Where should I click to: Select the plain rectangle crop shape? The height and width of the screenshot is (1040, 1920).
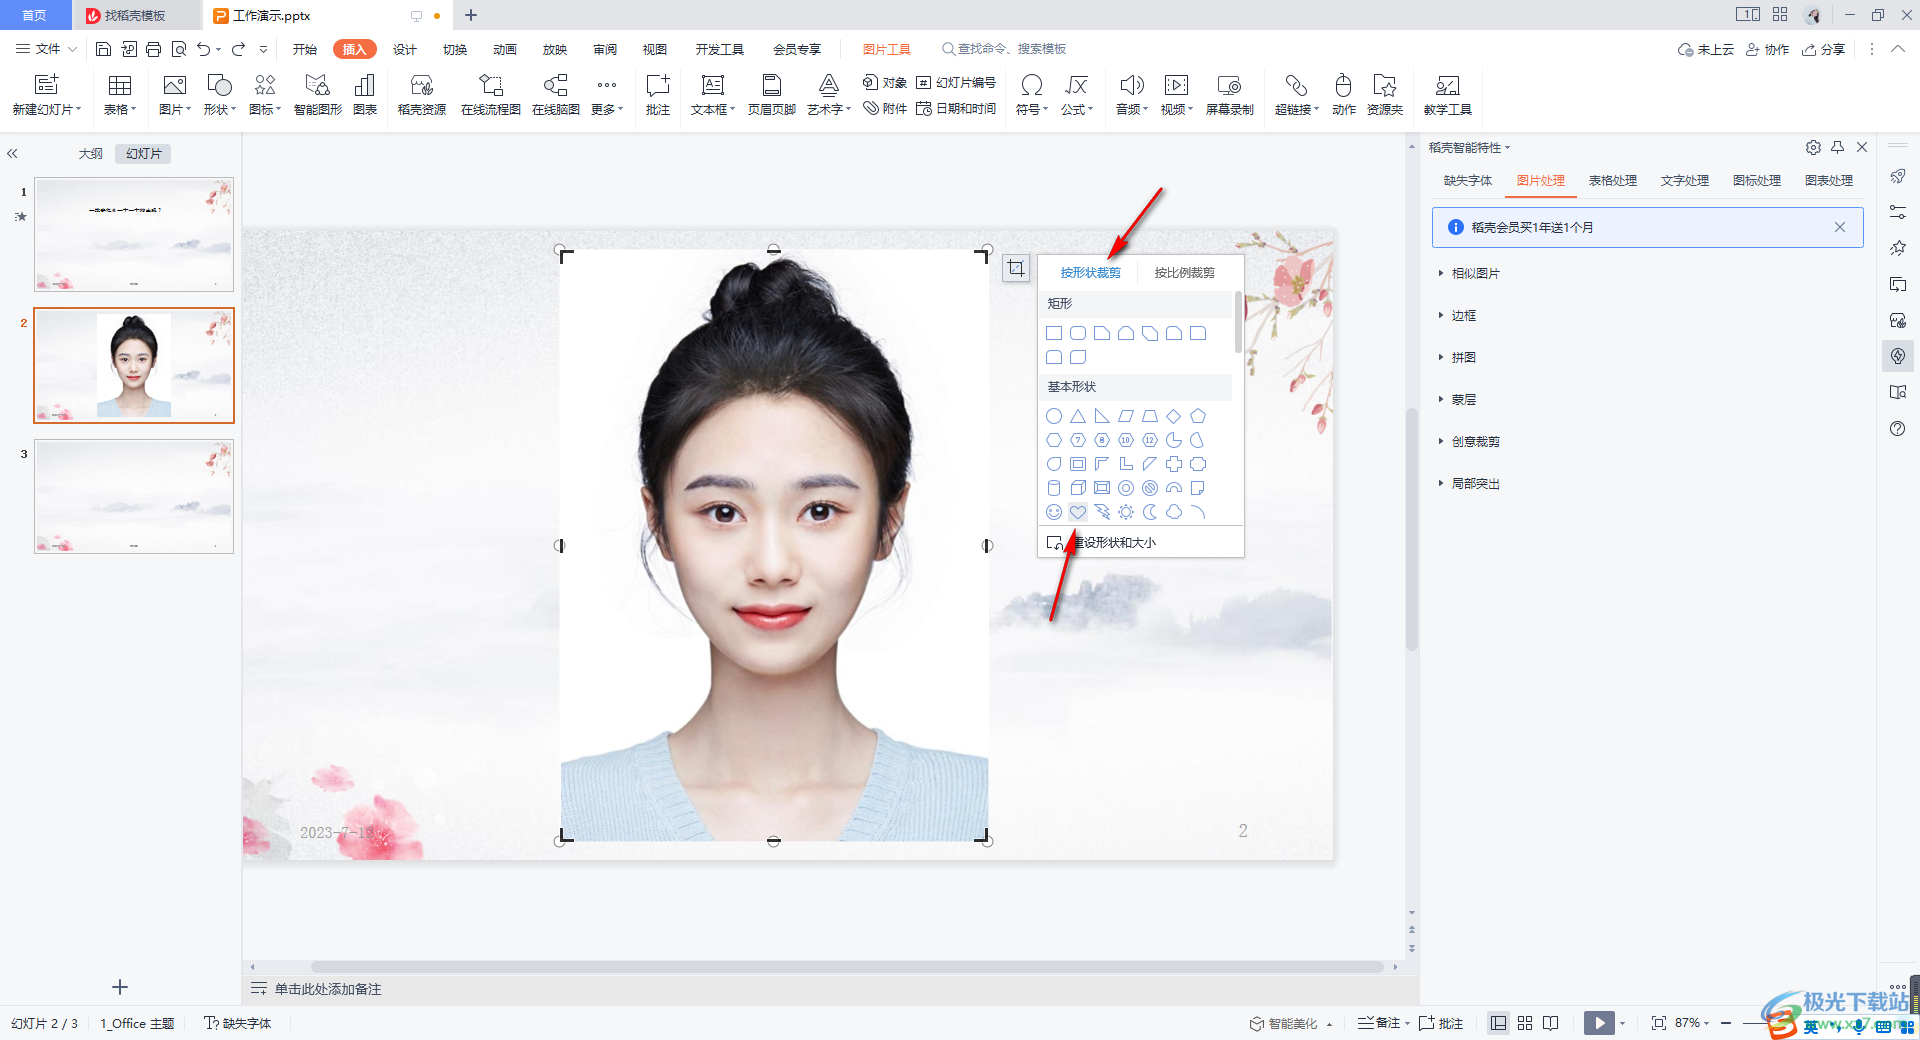[x=1053, y=333]
